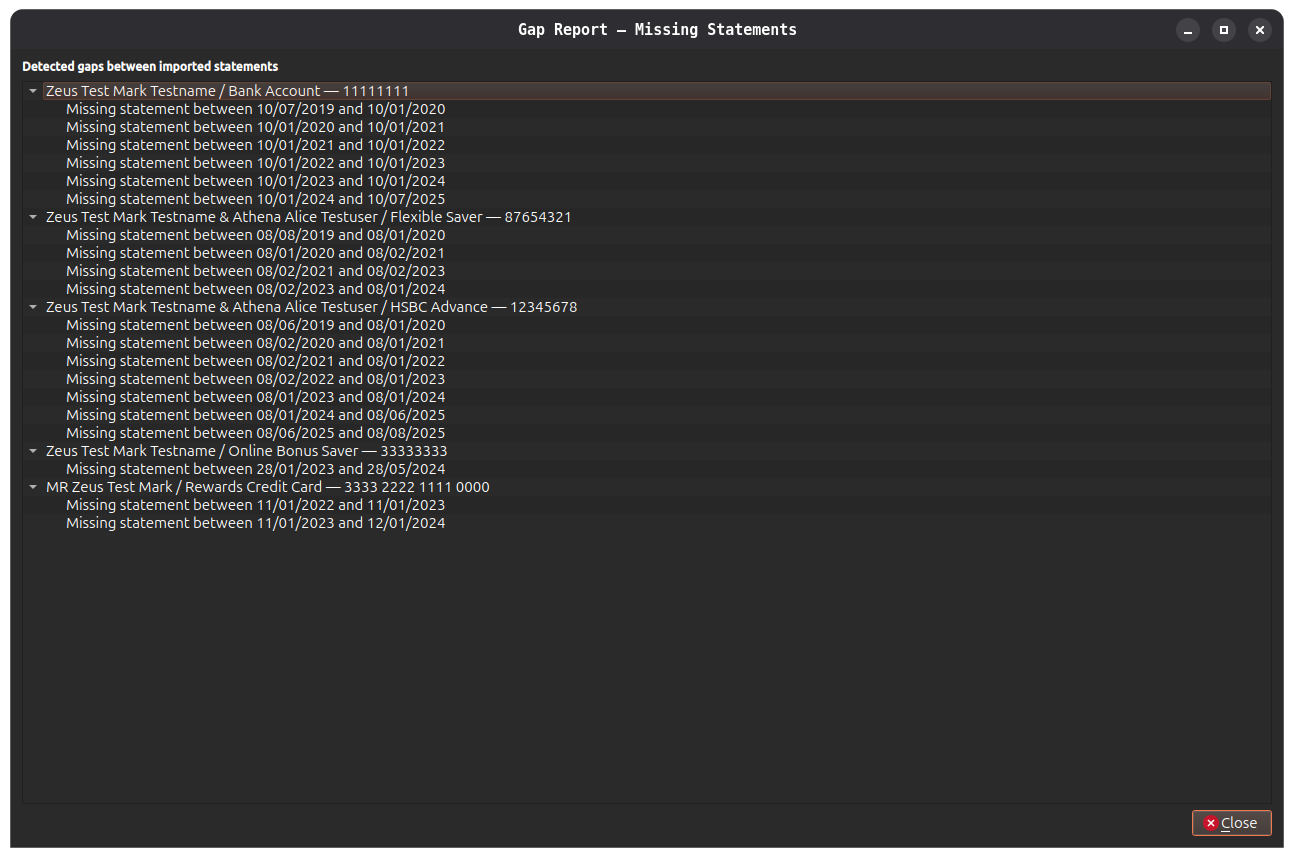Select gap between 11/01/2023 and 12/01/2024

coord(667,523)
